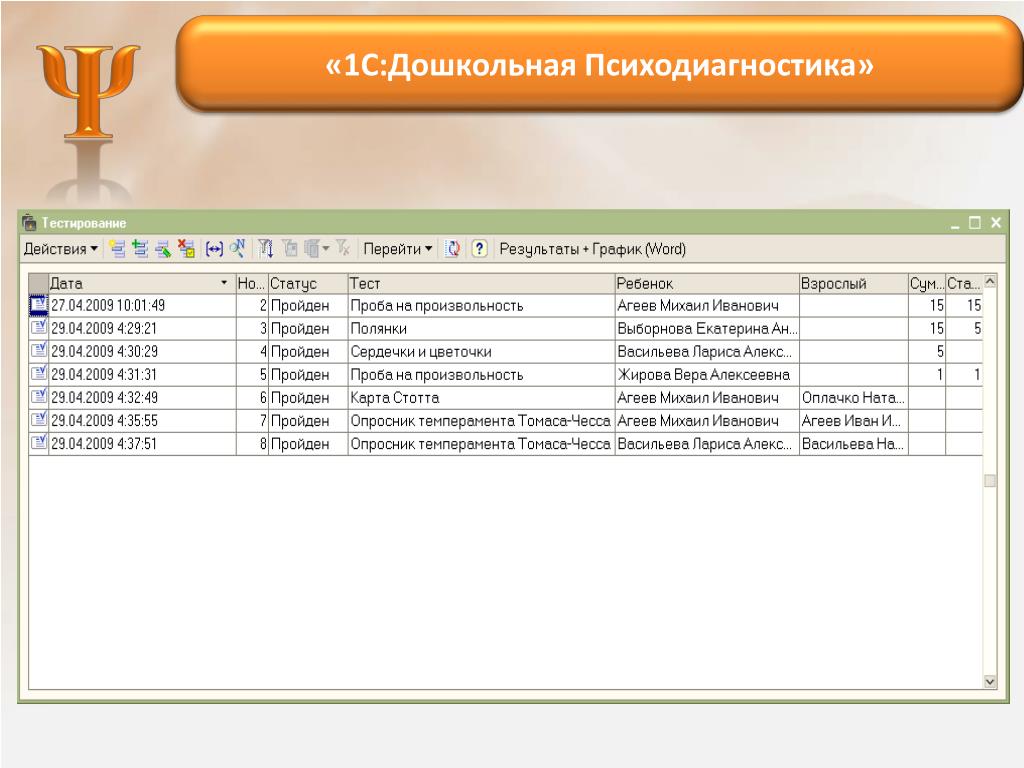
Task: Select date cell 29.04.2009 4:29:21
Action: point(142,328)
